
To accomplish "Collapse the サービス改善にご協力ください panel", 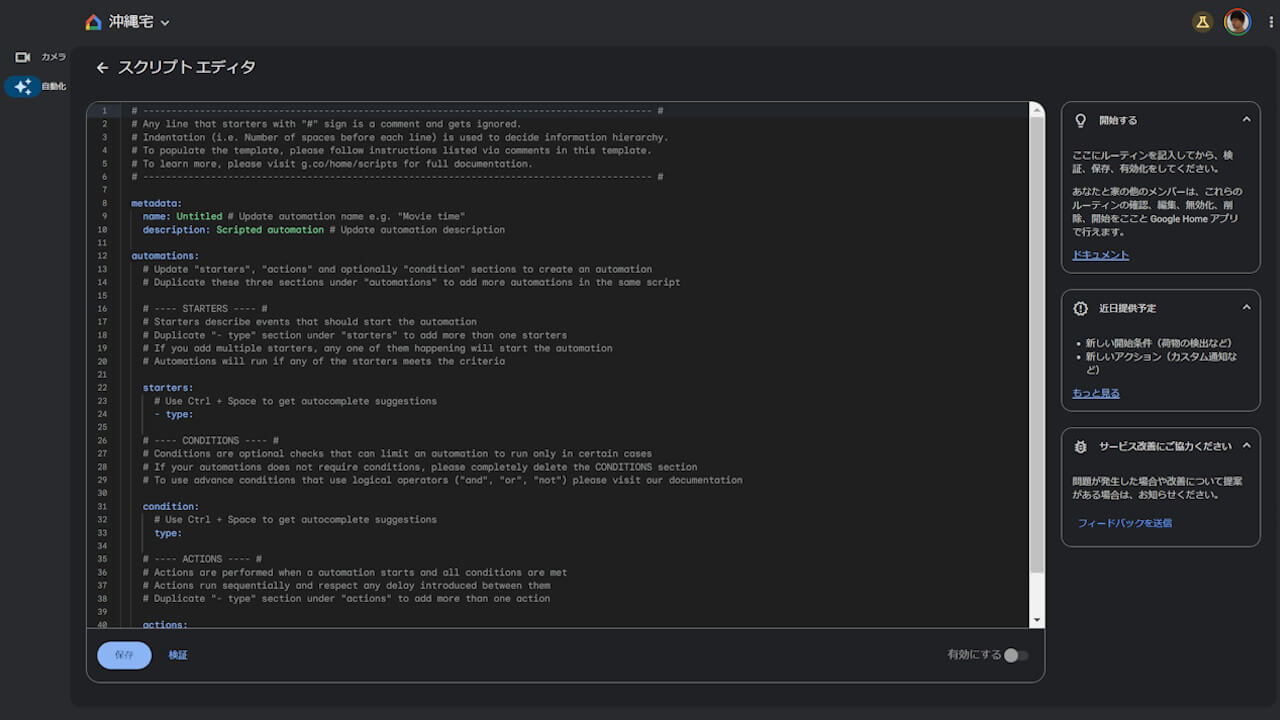I will (x=1246, y=446).
